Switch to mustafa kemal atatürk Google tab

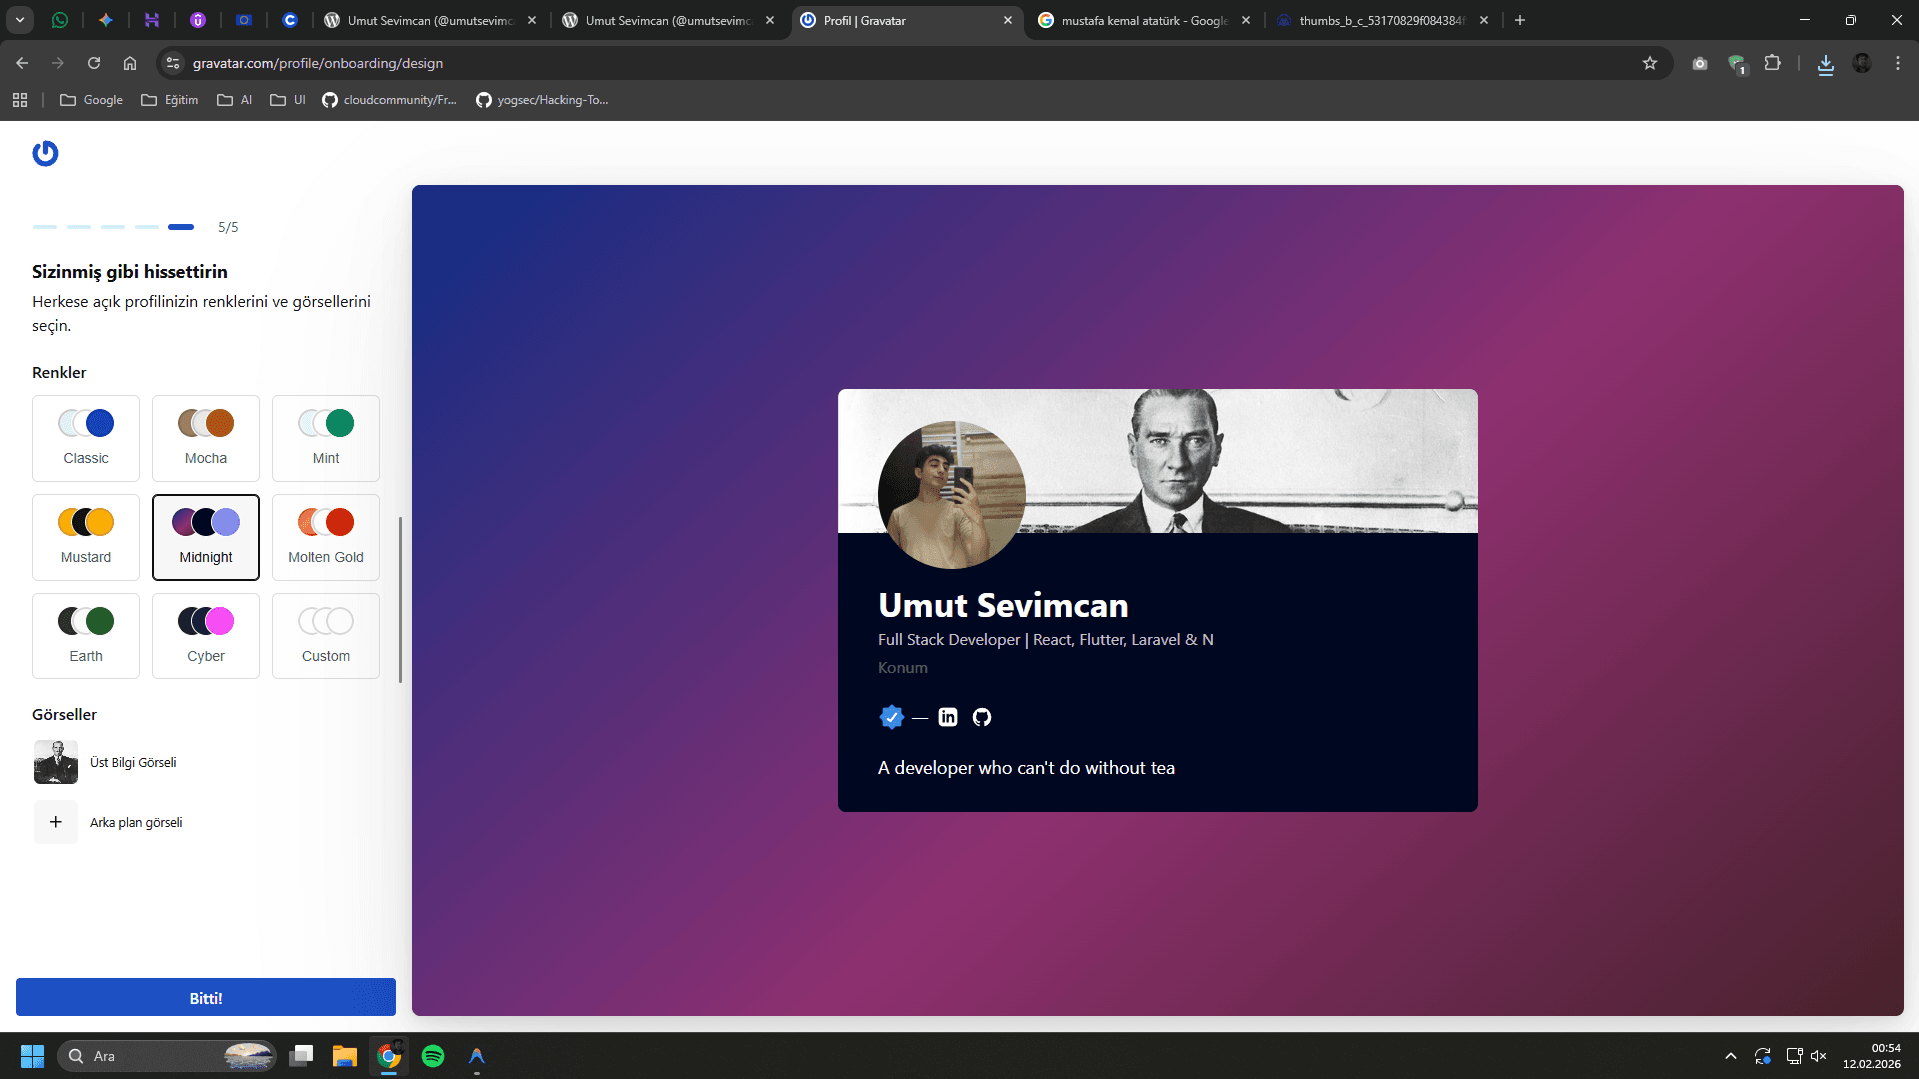click(1140, 20)
